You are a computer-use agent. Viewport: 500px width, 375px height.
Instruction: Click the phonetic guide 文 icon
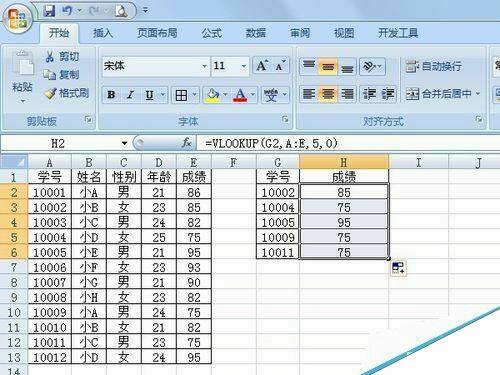click(271, 95)
